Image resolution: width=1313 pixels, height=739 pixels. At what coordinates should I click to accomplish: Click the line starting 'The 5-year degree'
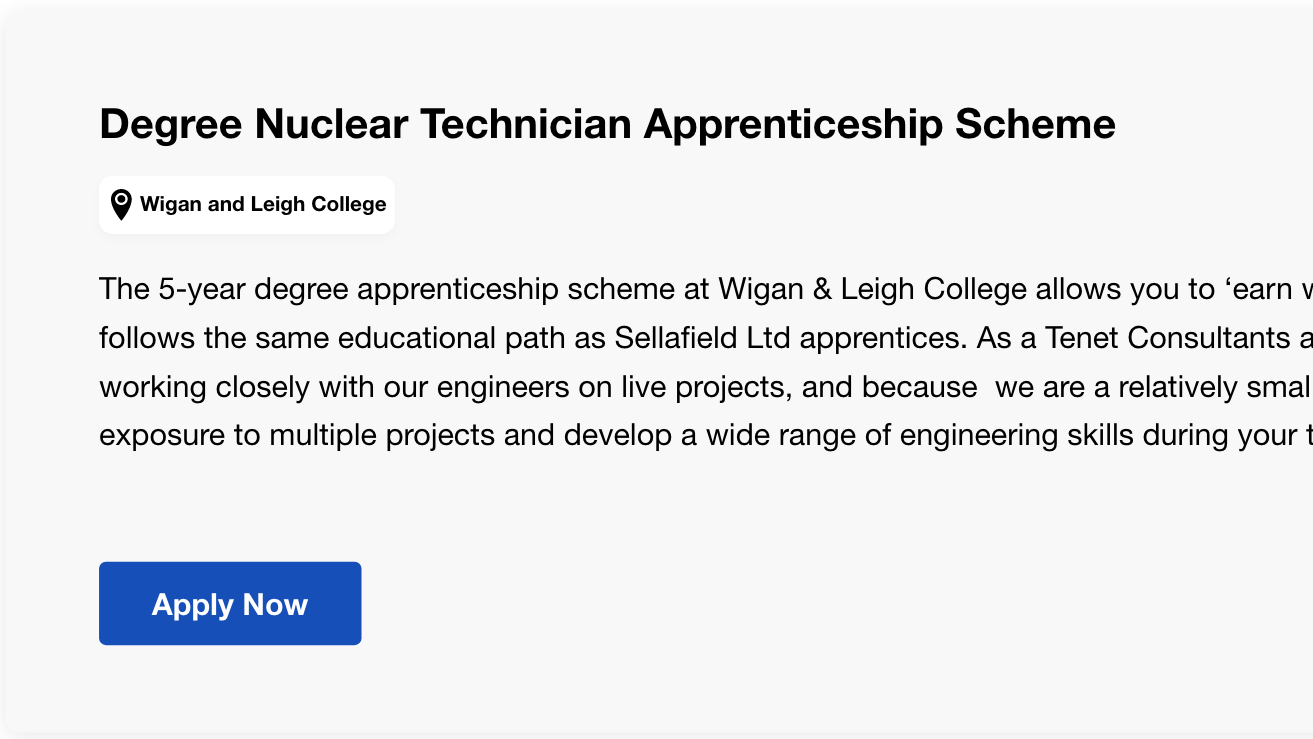coord(706,290)
